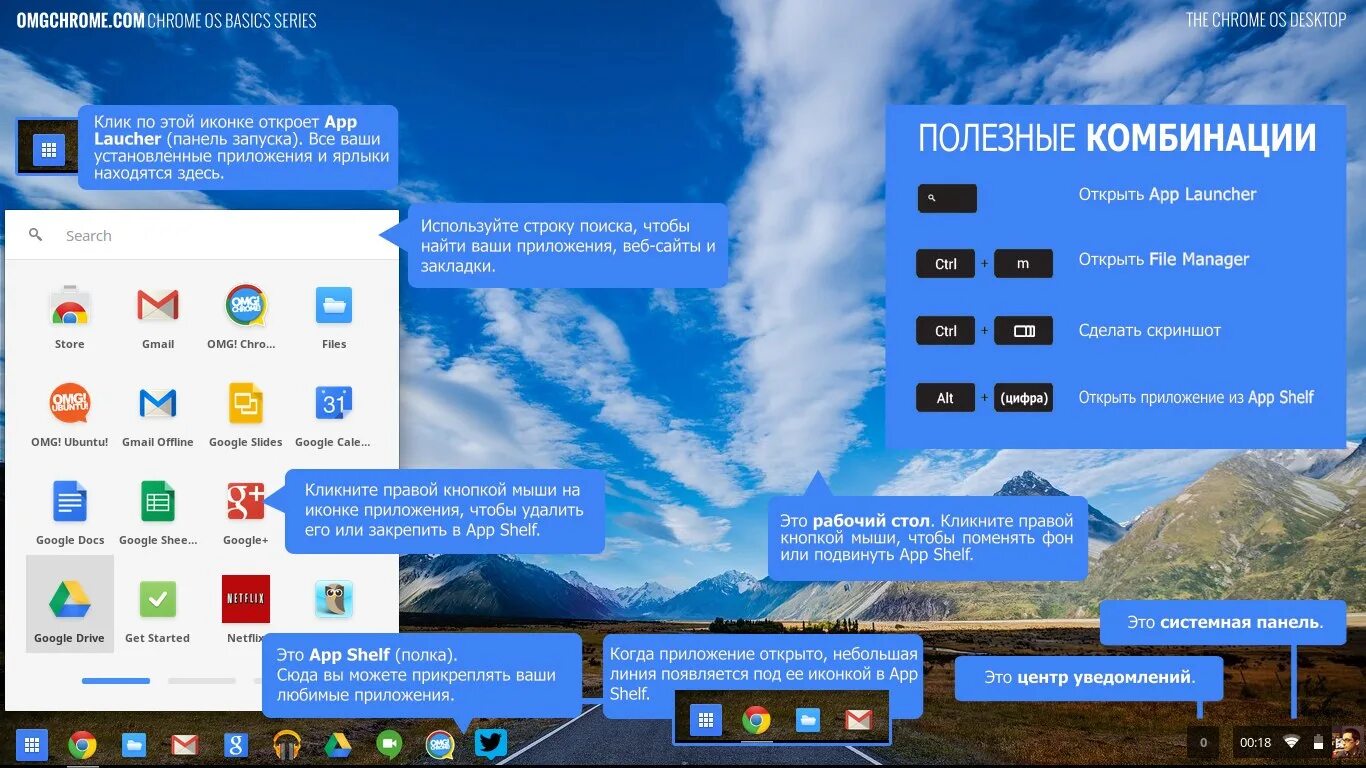The height and width of the screenshot is (768, 1366).
Task: Open the Wi-Fi status icon in system tray
Action: [1292, 742]
